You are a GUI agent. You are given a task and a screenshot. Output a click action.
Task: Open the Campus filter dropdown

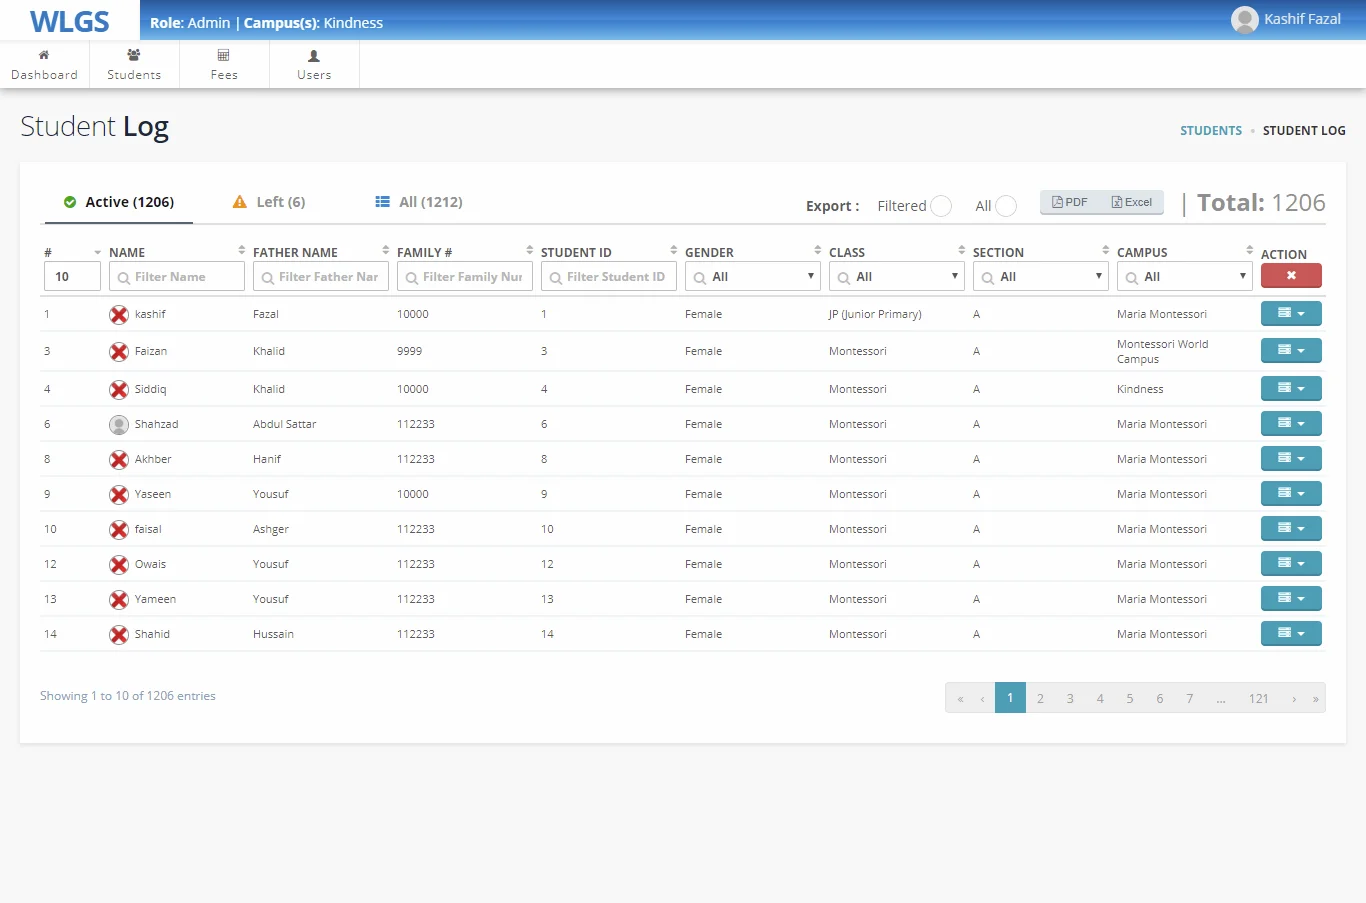[x=1185, y=277]
